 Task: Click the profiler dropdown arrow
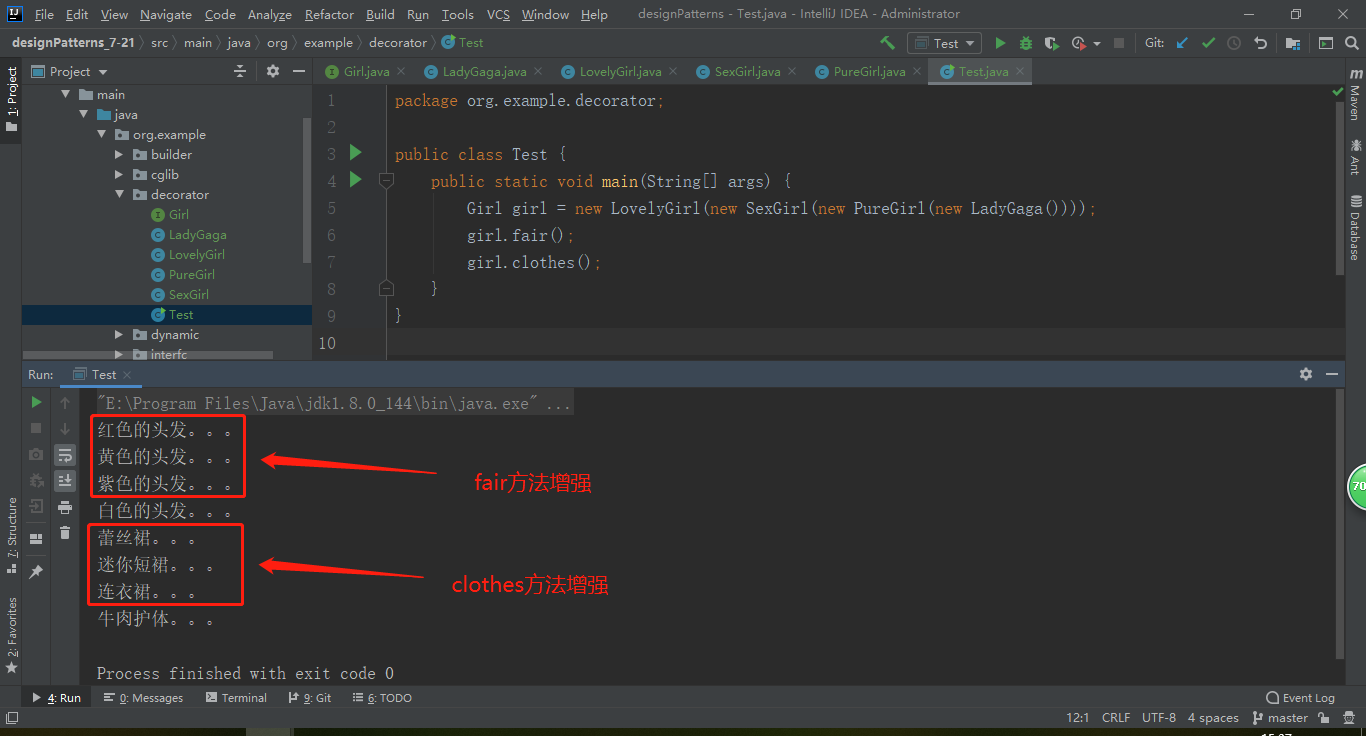(1097, 44)
